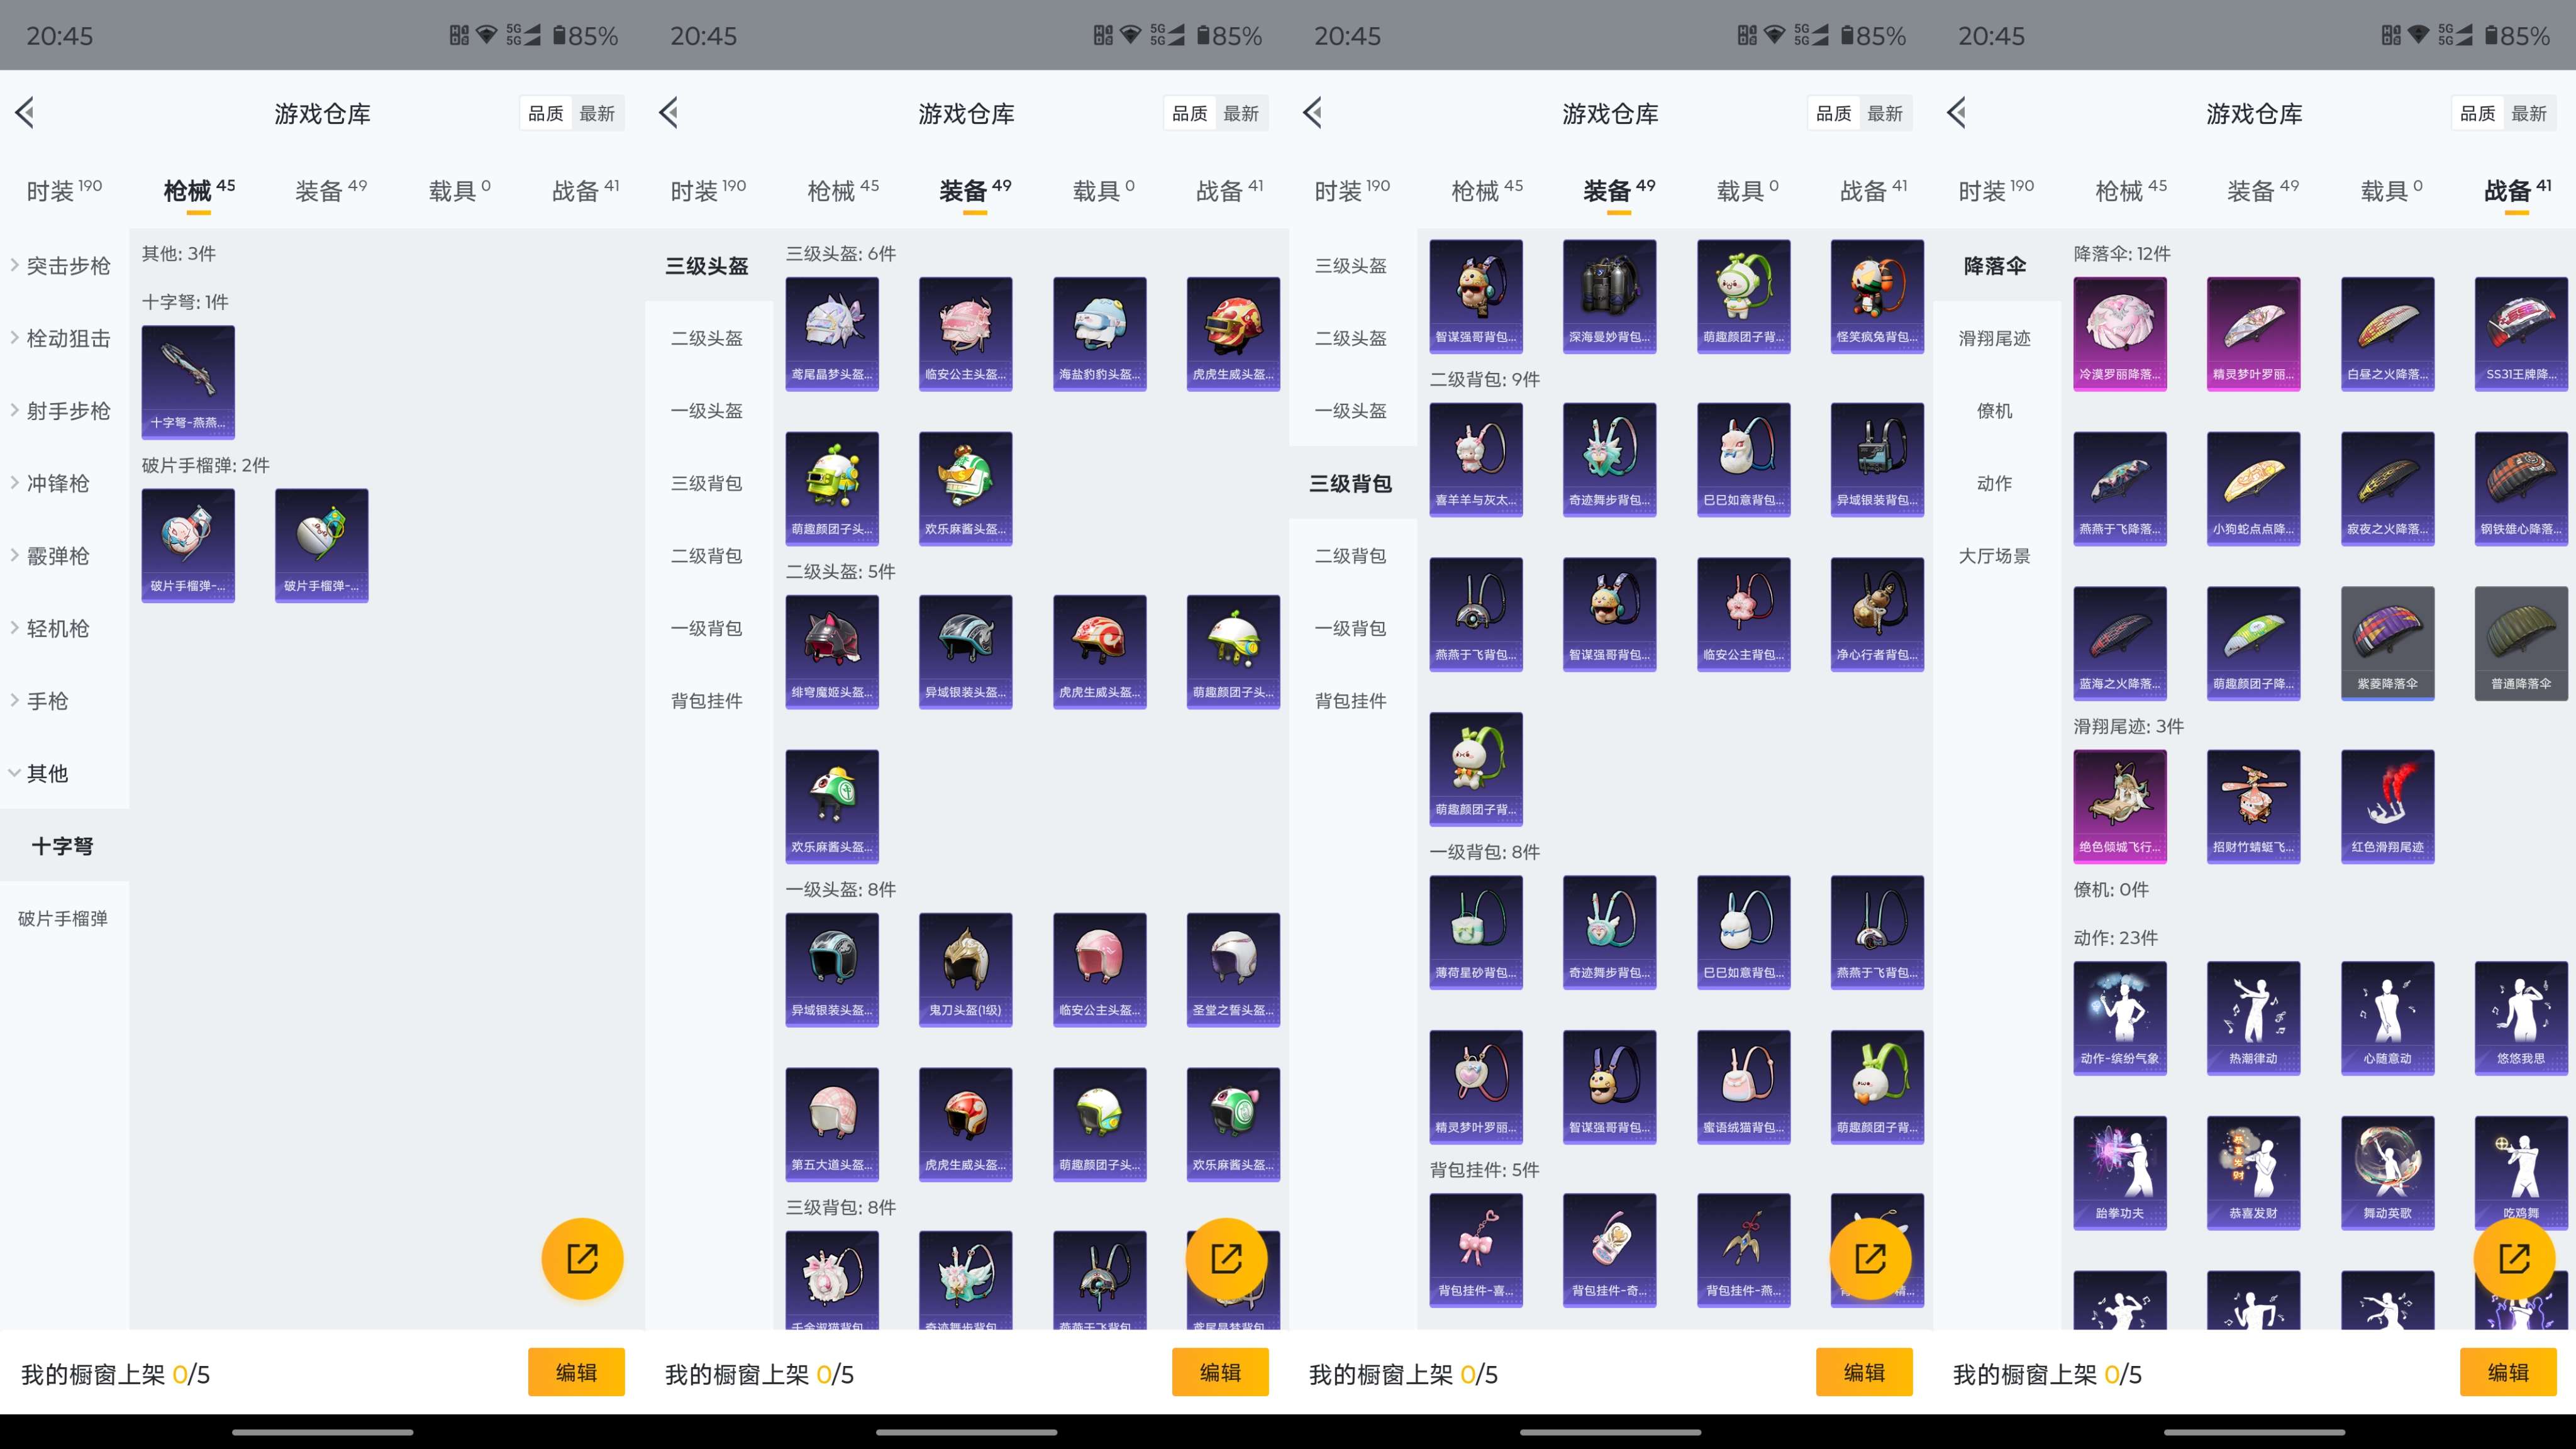
Task: Select the 破片手榴弹 subcategory in the sidebar
Action: tap(64, 918)
